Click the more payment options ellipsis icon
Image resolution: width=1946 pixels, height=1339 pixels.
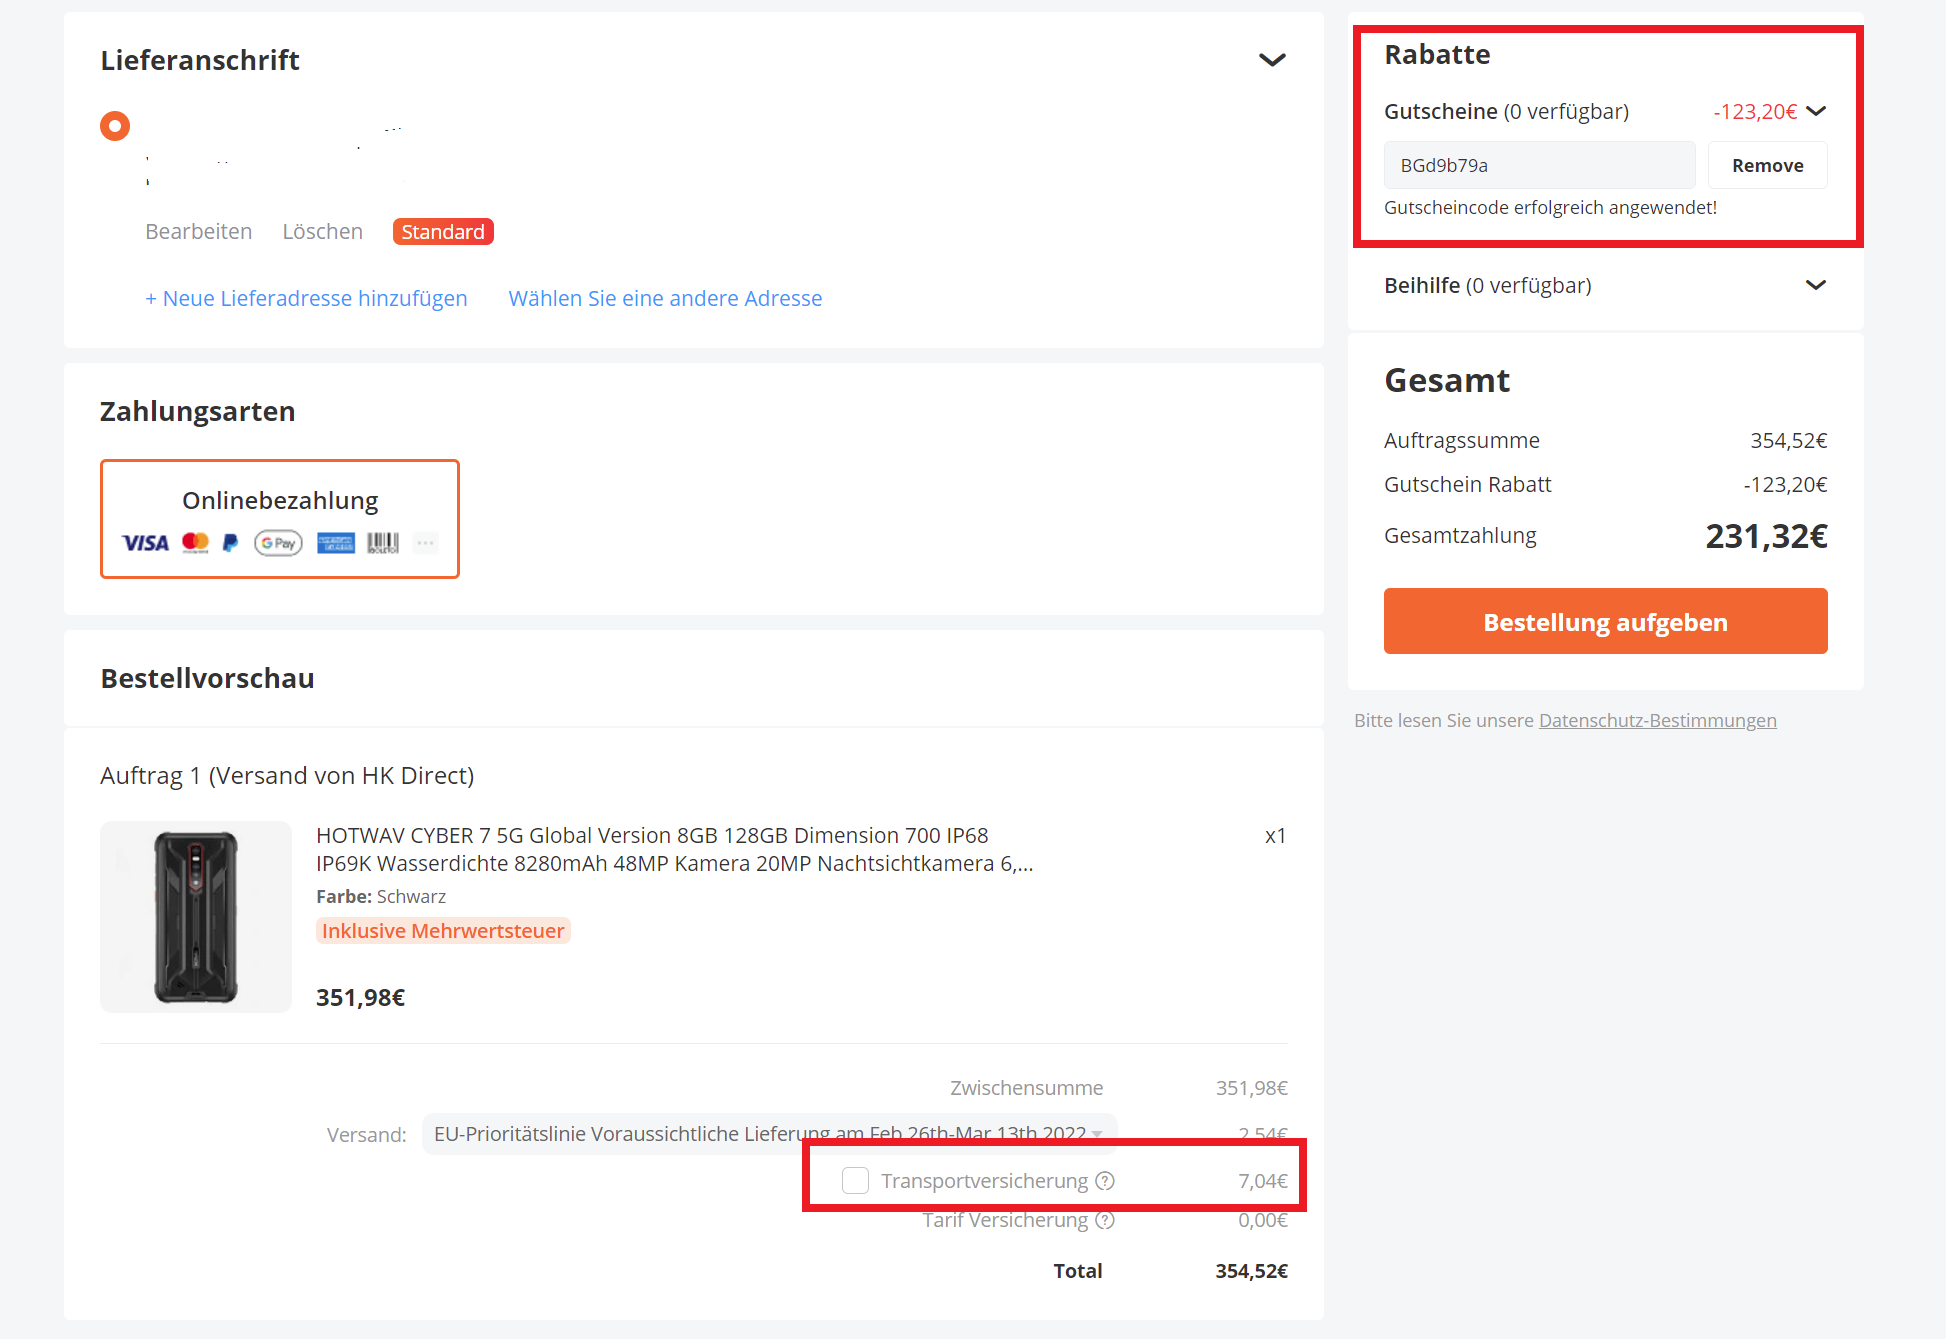point(426,543)
